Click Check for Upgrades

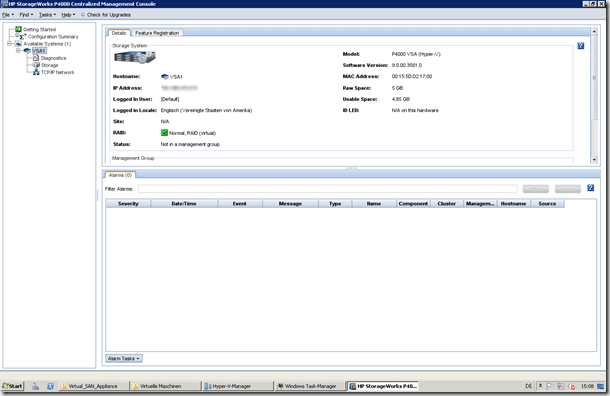pyautogui.click(x=106, y=15)
